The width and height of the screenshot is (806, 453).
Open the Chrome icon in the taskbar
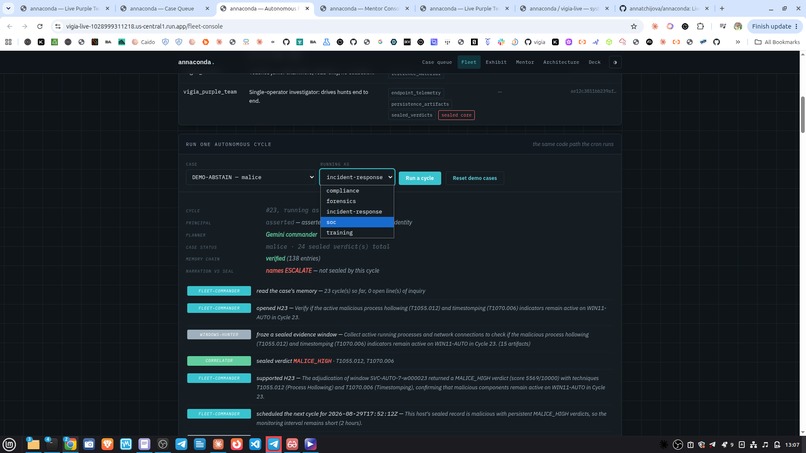(x=70, y=444)
